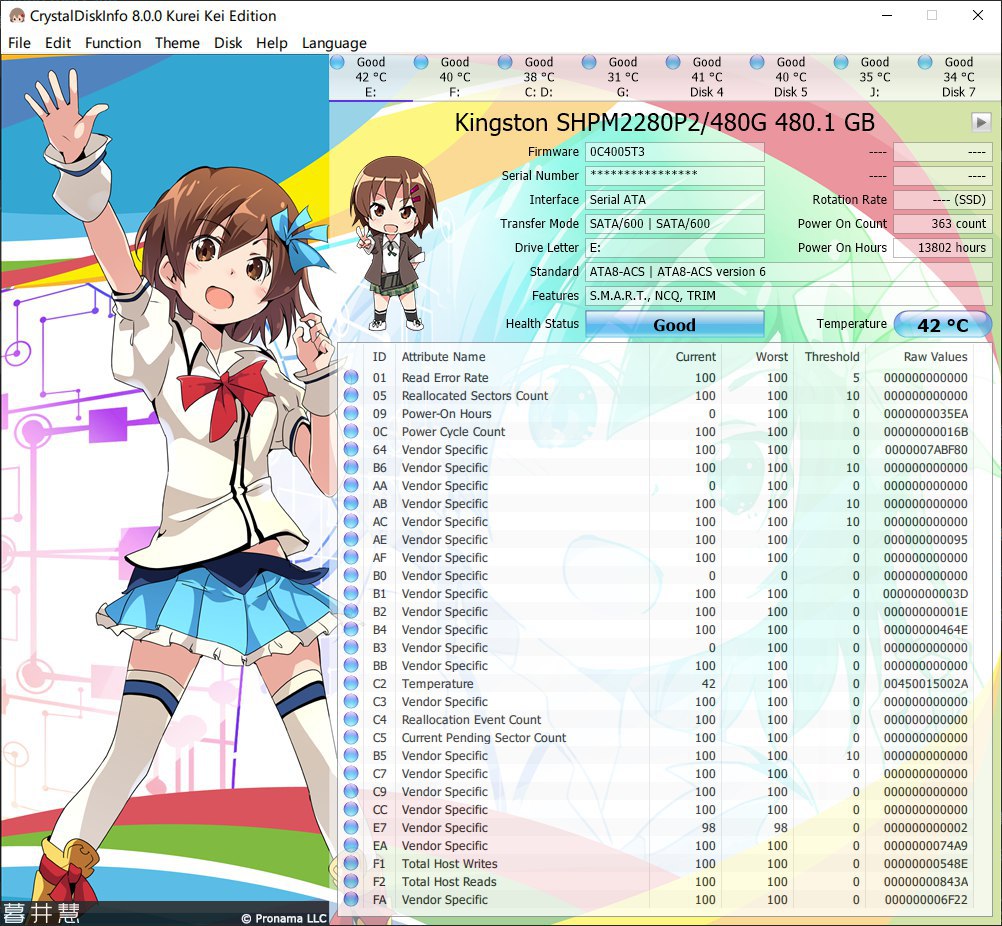Image resolution: width=1002 pixels, height=926 pixels.
Task: Click status icon of attribute 64
Action: pos(351,449)
